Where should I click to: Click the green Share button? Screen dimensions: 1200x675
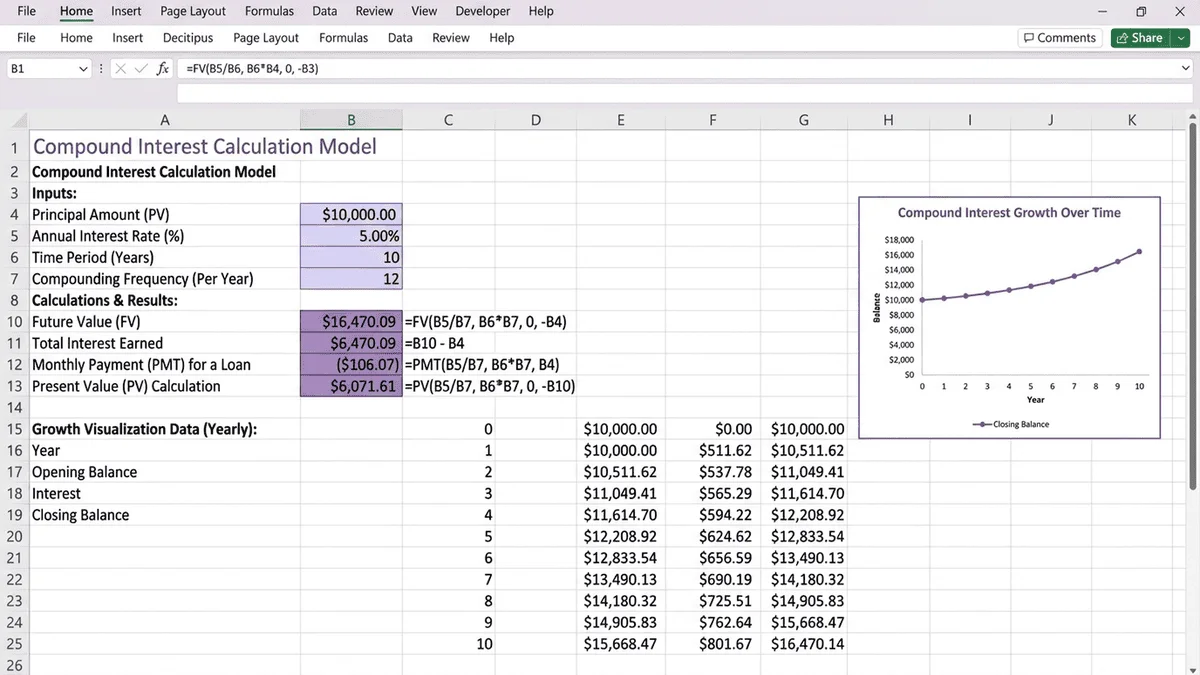1140,38
